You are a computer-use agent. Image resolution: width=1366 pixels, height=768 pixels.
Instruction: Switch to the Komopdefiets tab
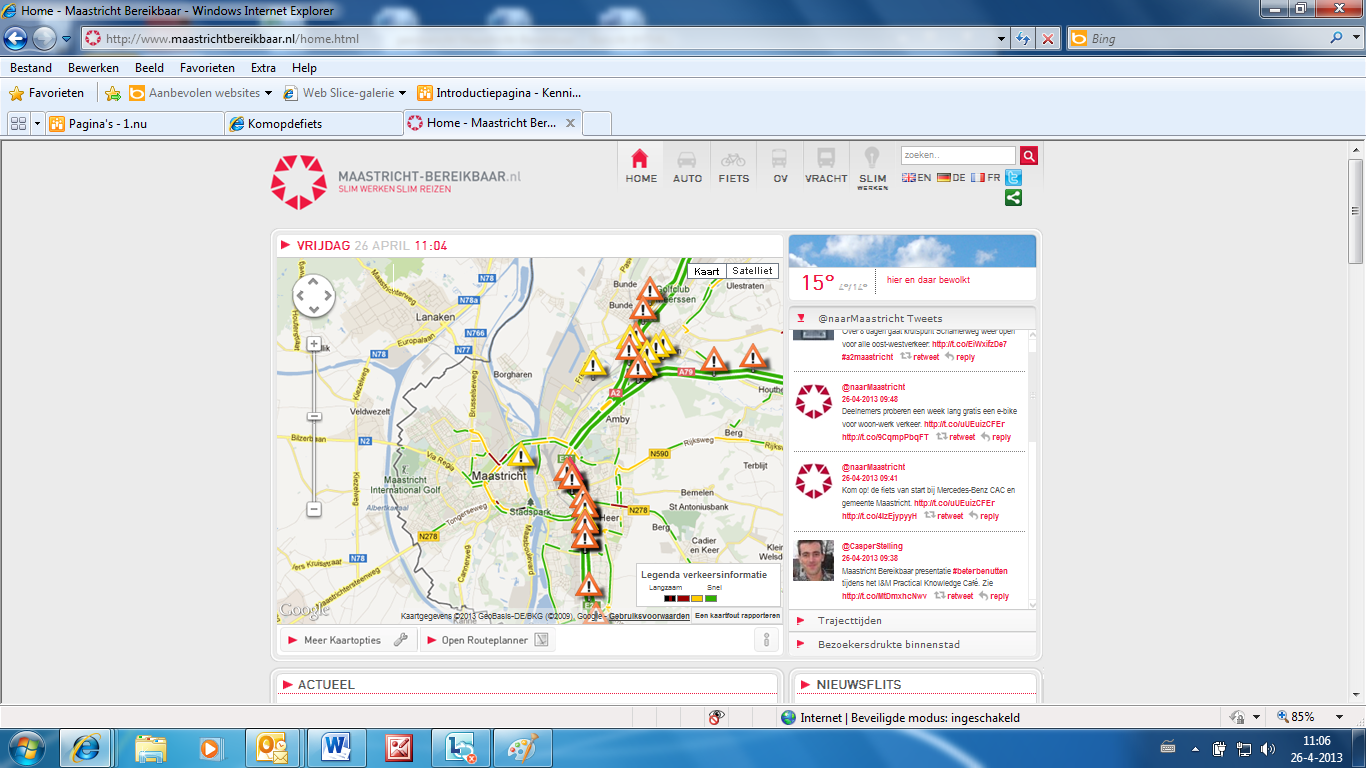(x=314, y=124)
